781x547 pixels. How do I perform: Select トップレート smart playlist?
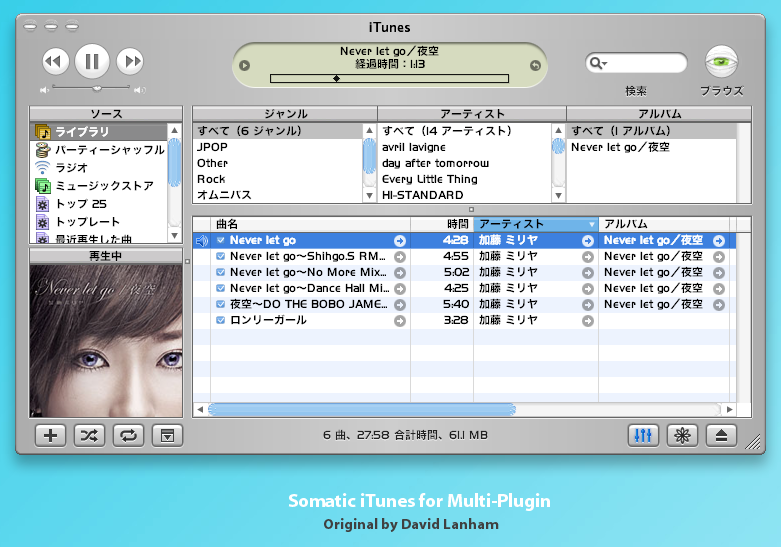(99, 222)
